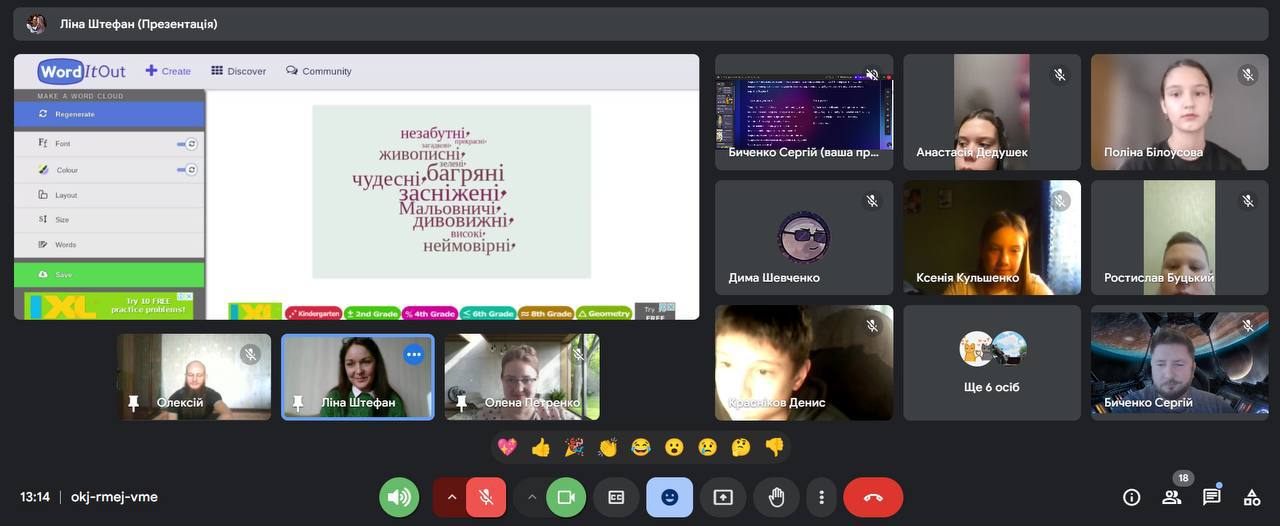Open the activities shapes icon
Image resolution: width=1280 pixels, height=526 pixels.
point(1251,497)
